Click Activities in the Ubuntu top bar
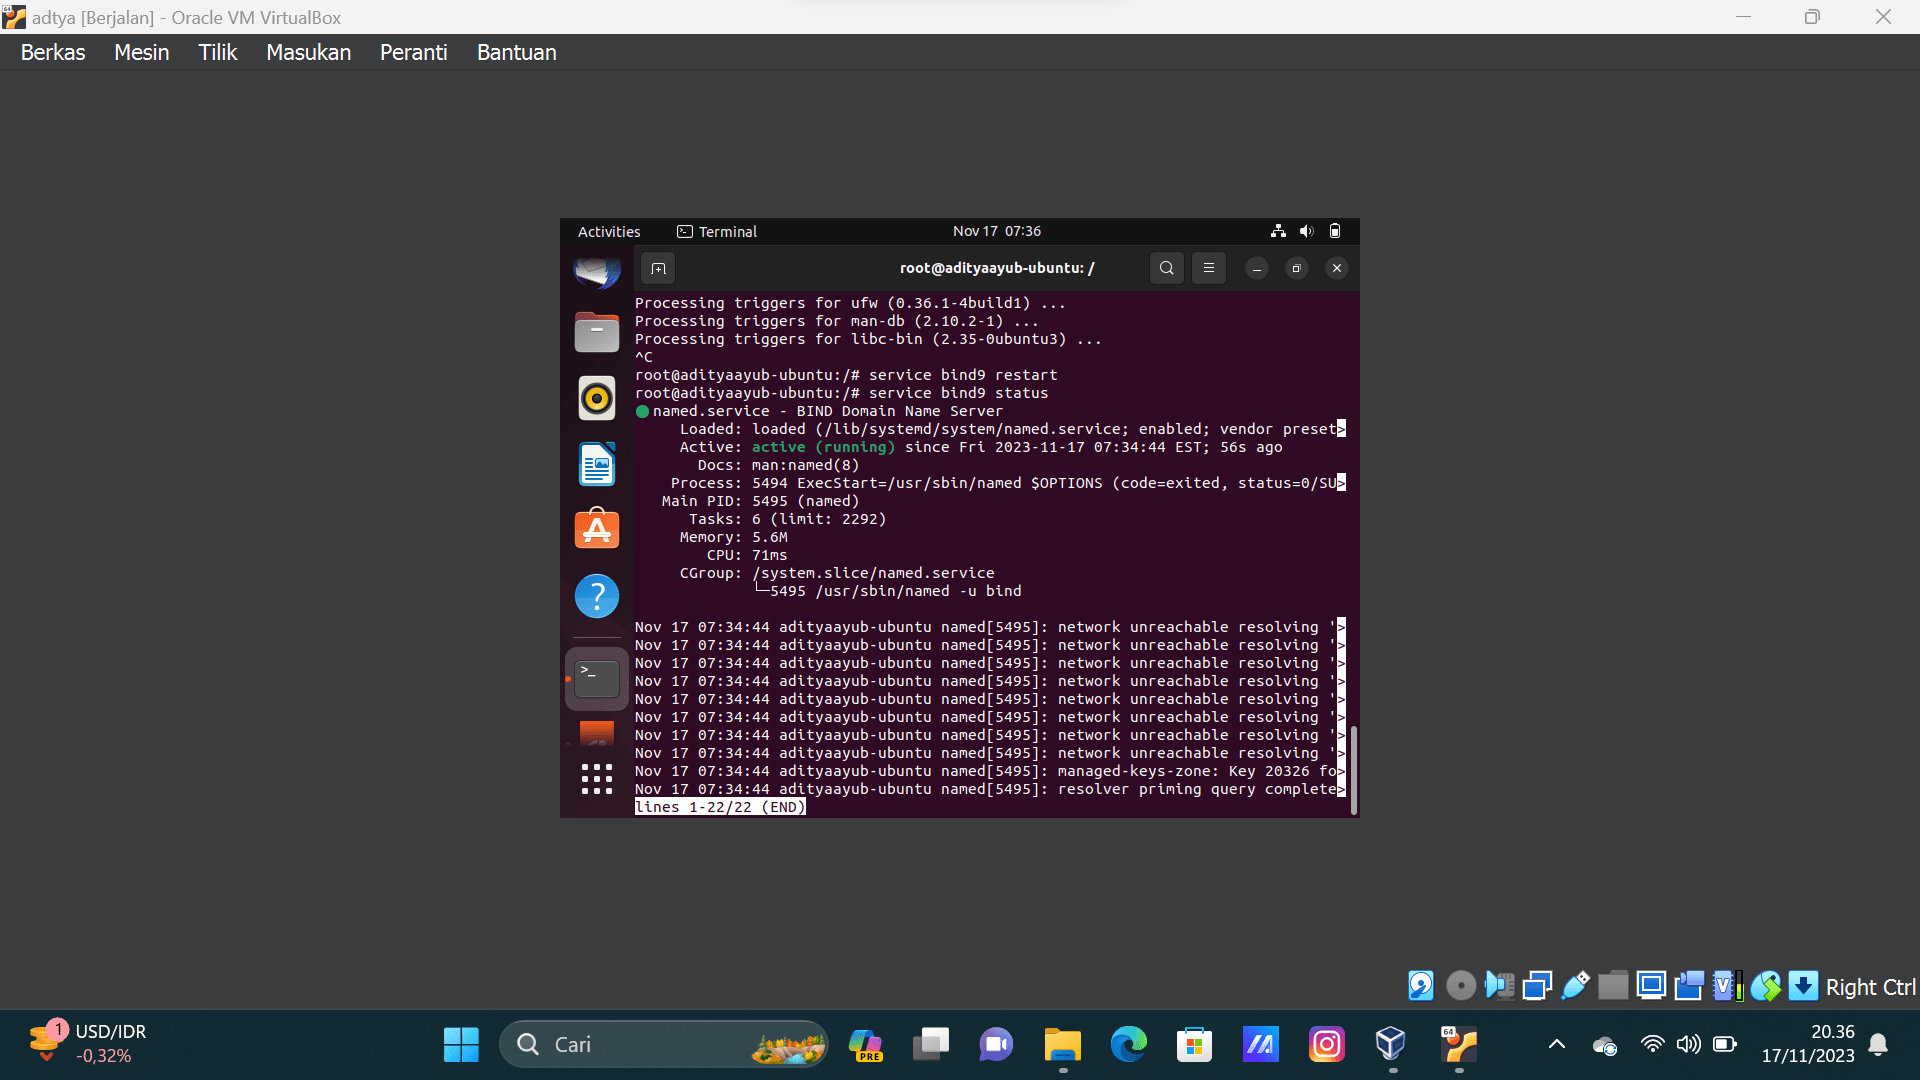Viewport: 1920px width, 1080px height. [x=609, y=231]
